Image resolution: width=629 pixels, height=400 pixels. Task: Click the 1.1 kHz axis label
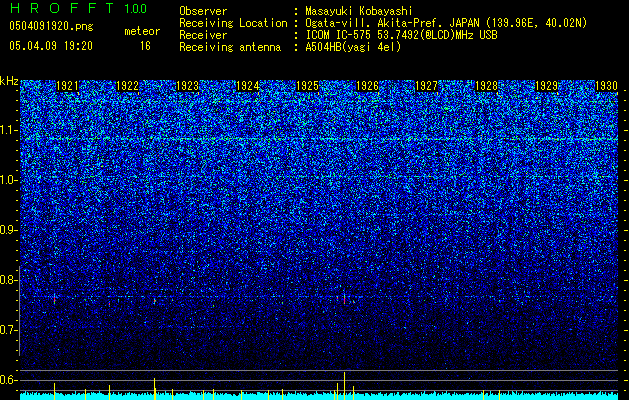point(7,130)
